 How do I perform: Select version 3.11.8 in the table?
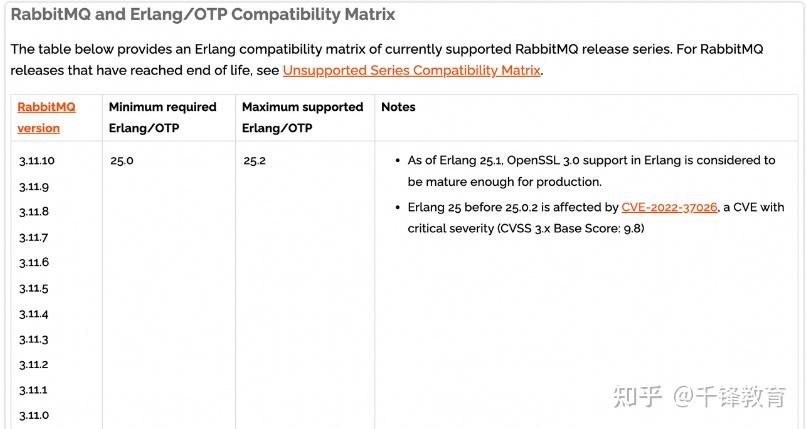[x=34, y=212]
